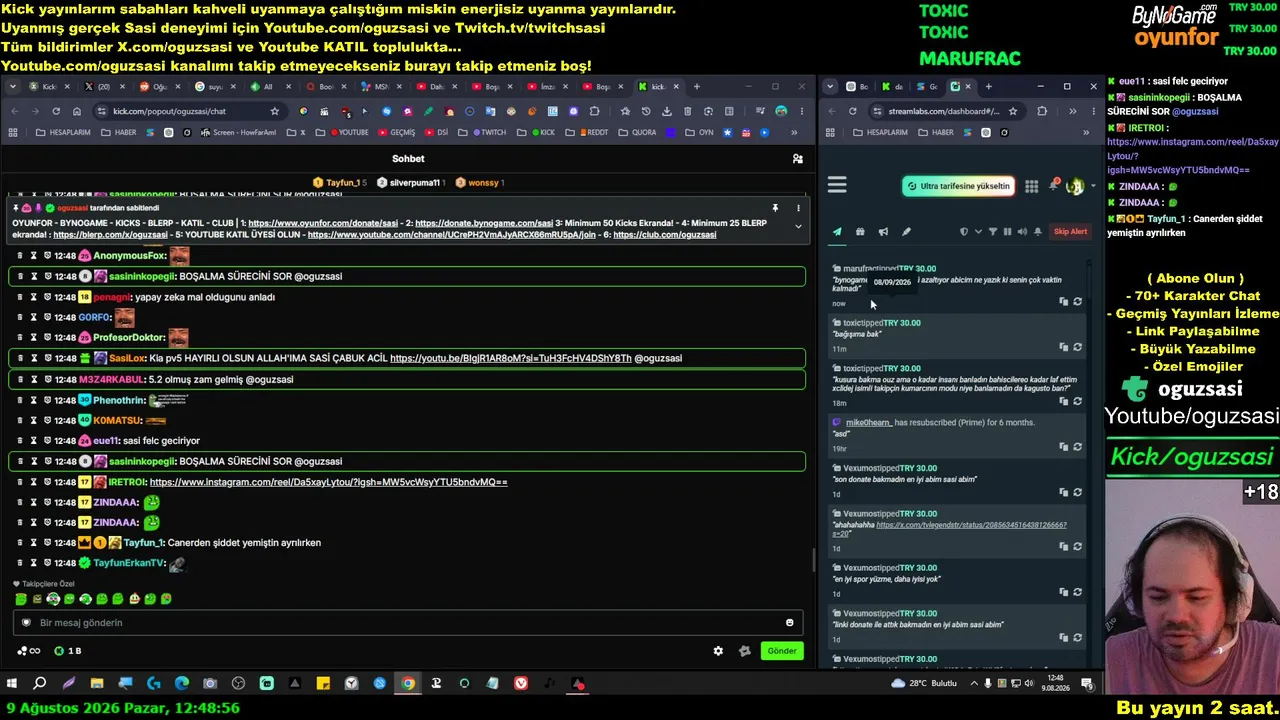Screen dimensions: 1280x720
Task: Click the shield moderation icon in Streamlabs
Action: [964, 232]
